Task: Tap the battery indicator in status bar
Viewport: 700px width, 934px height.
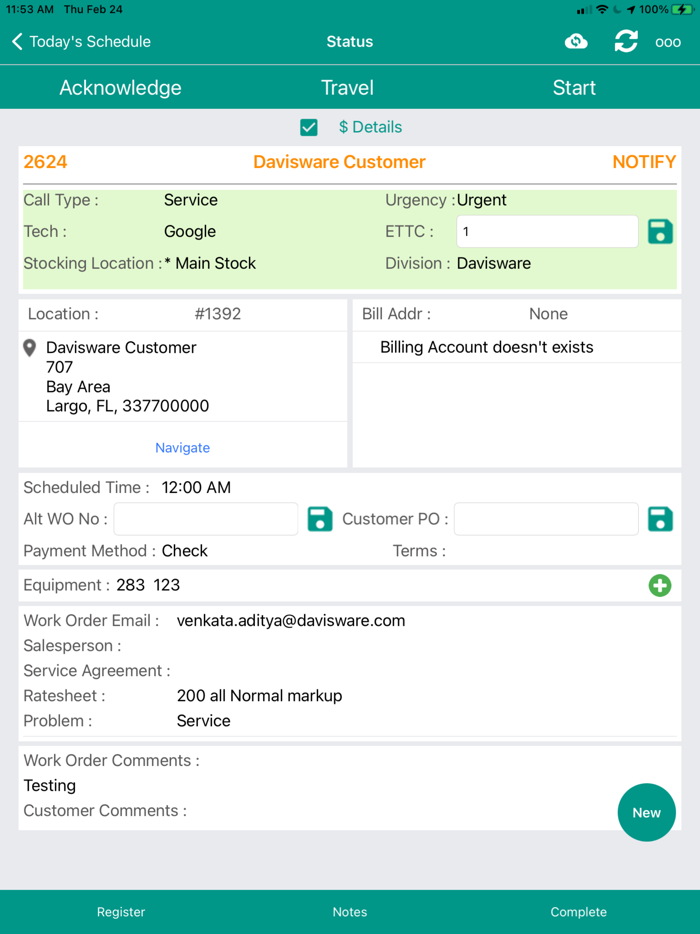Action: click(683, 10)
